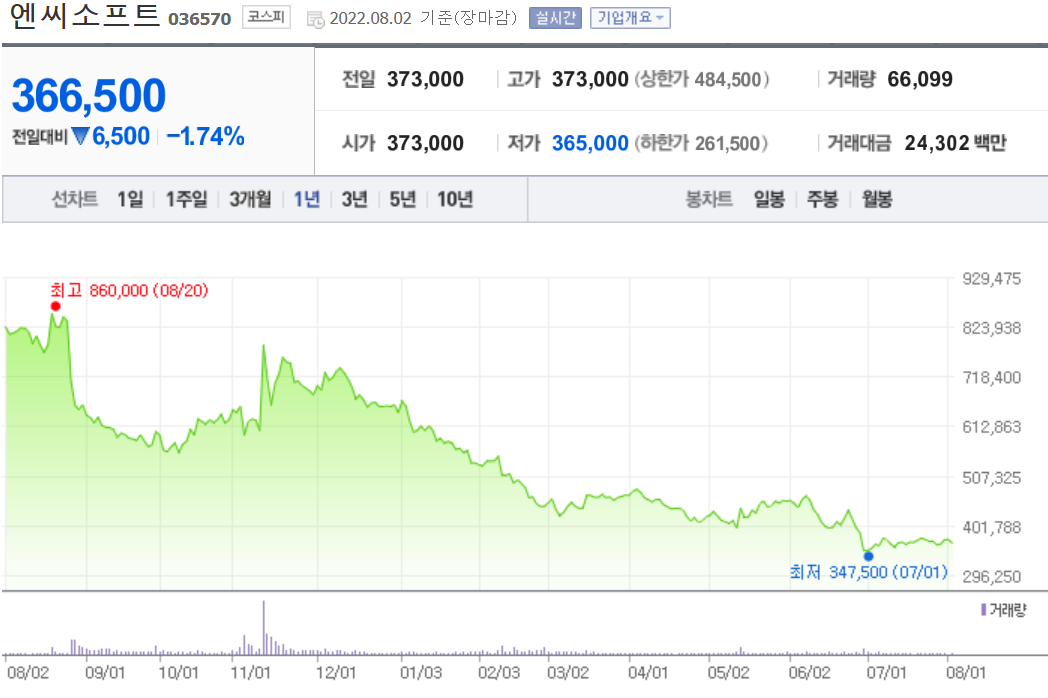Click the red 최고 high point marker
The height and width of the screenshot is (698, 1048).
point(55,306)
